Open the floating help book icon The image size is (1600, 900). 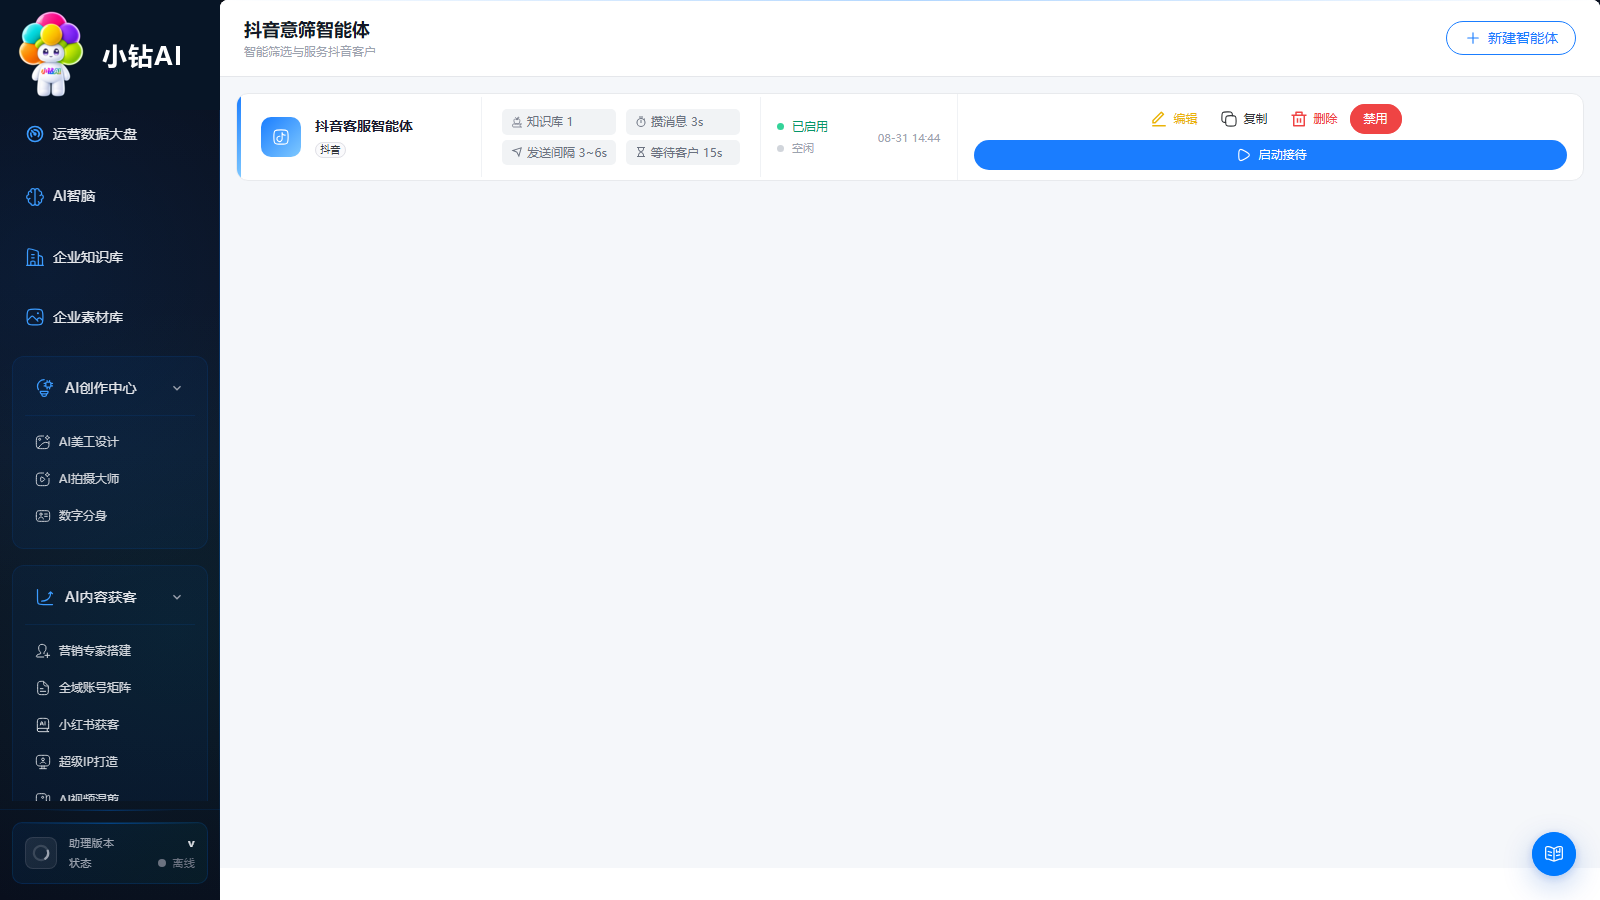click(1554, 854)
